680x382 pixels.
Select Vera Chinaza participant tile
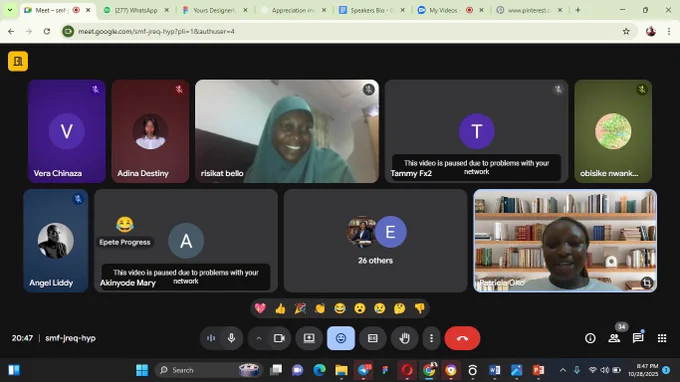(66, 131)
